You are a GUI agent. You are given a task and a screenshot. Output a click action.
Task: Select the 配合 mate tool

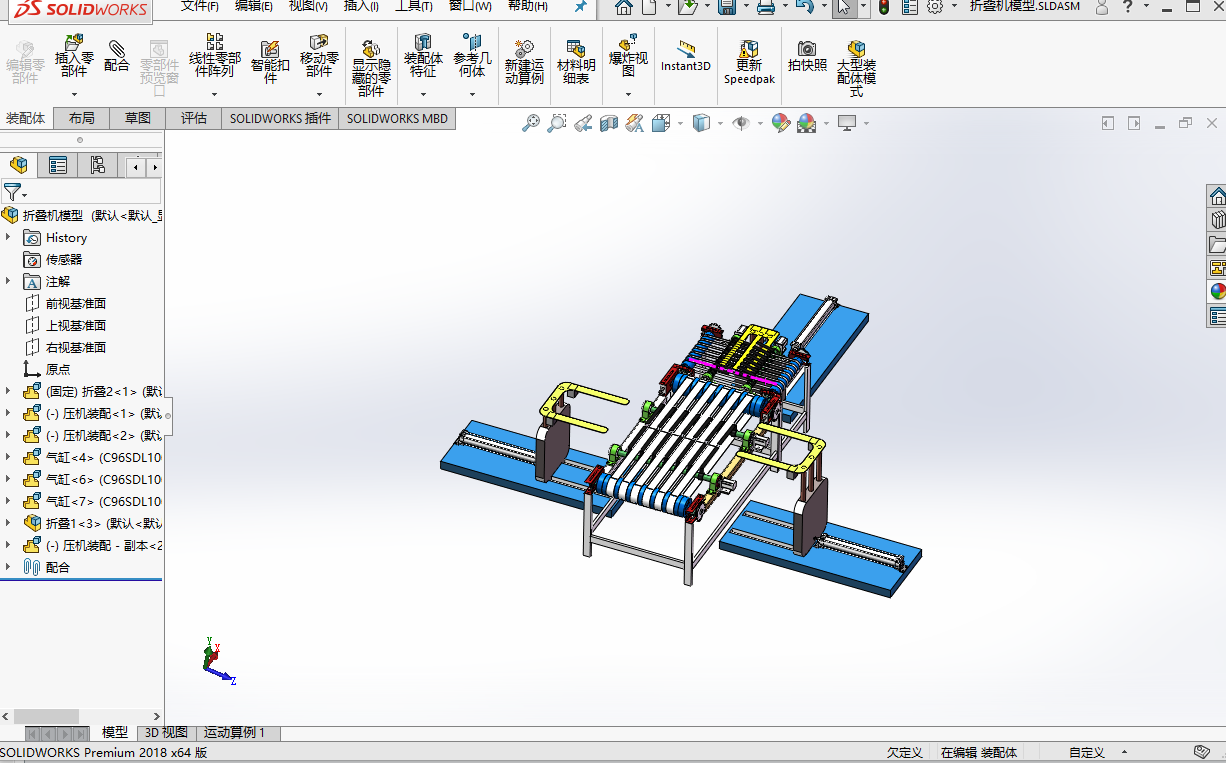(117, 55)
